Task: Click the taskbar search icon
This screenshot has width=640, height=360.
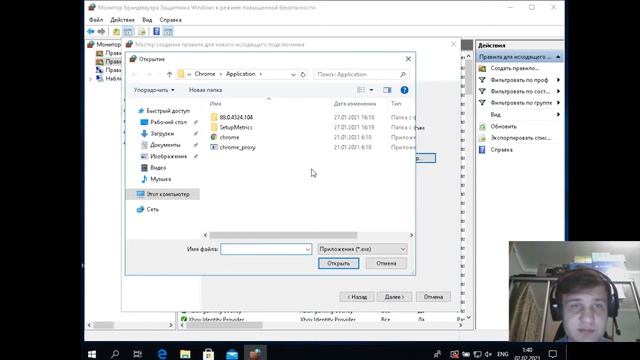Action: coord(115,354)
